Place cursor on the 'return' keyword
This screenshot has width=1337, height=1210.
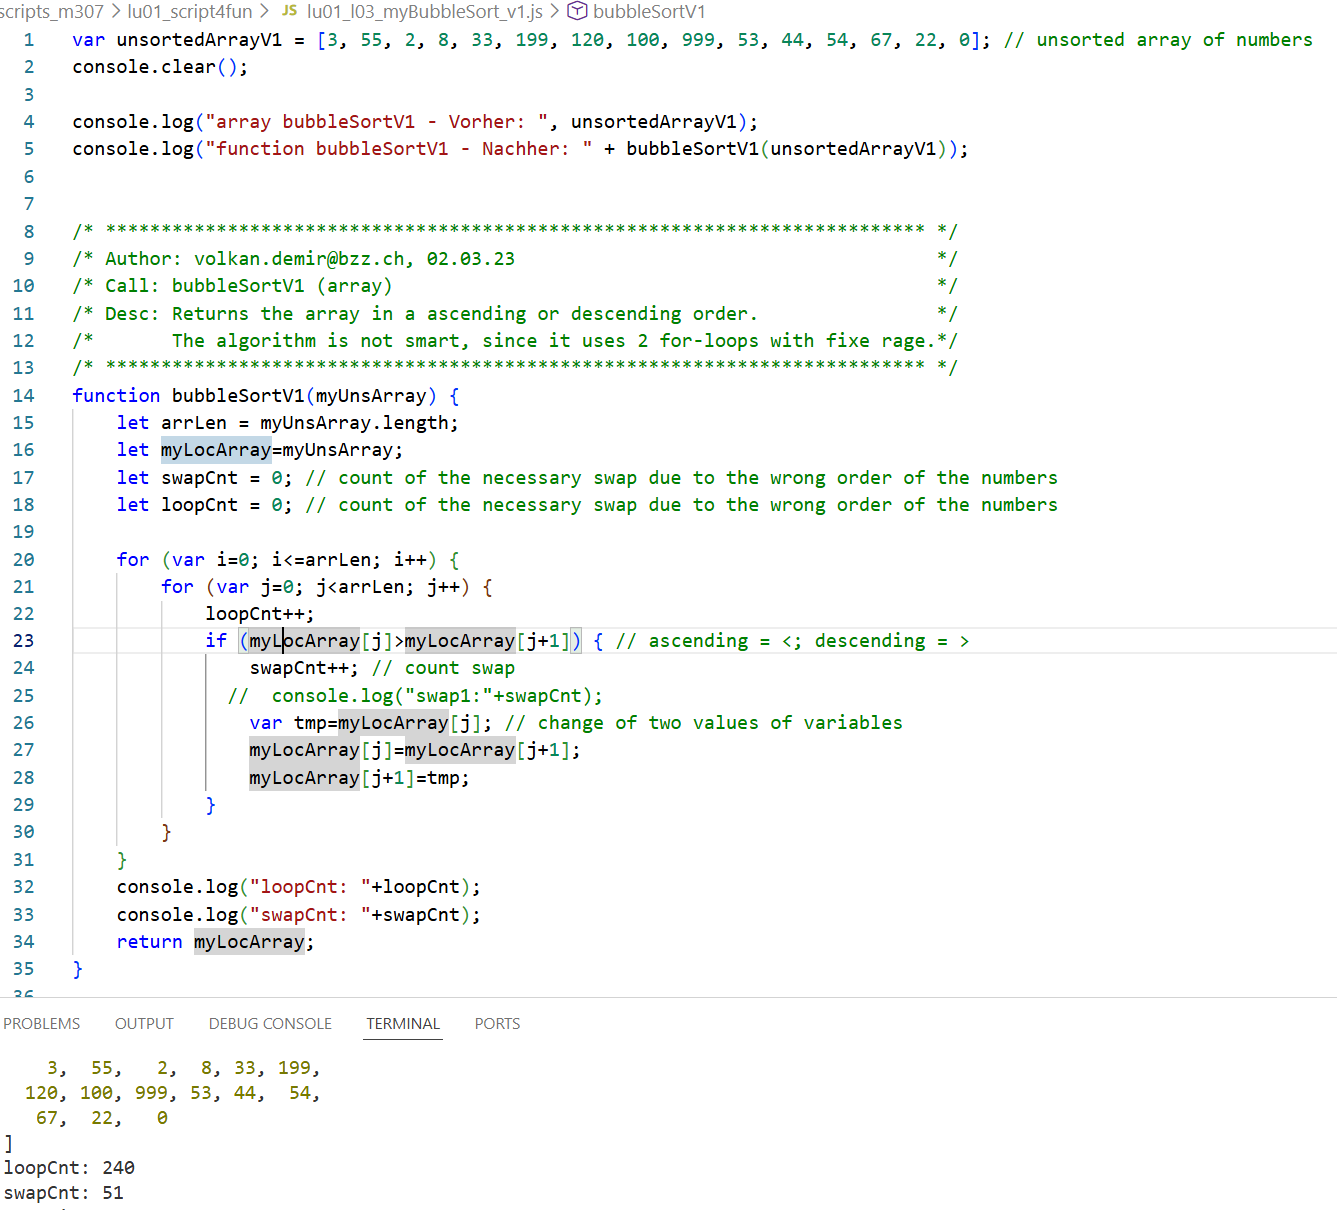pyautogui.click(x=149, y=942)
